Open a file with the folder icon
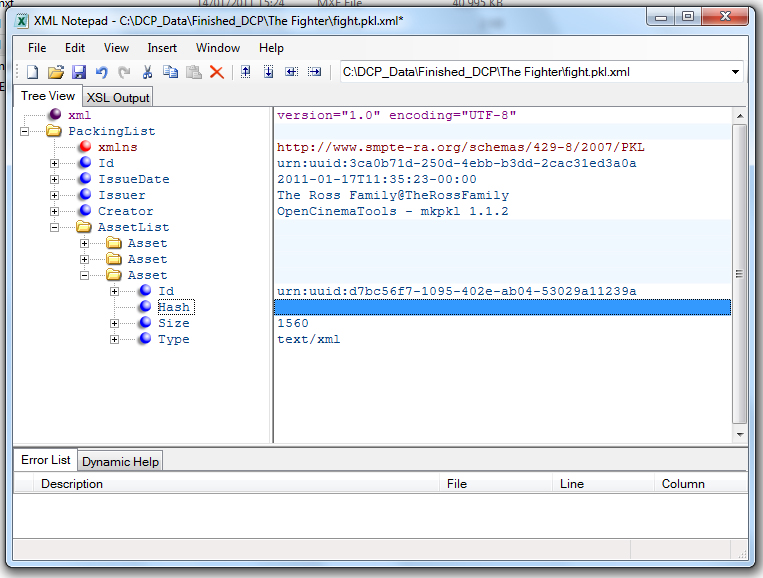The image size is (763, 578). click(x=56, y=72)
